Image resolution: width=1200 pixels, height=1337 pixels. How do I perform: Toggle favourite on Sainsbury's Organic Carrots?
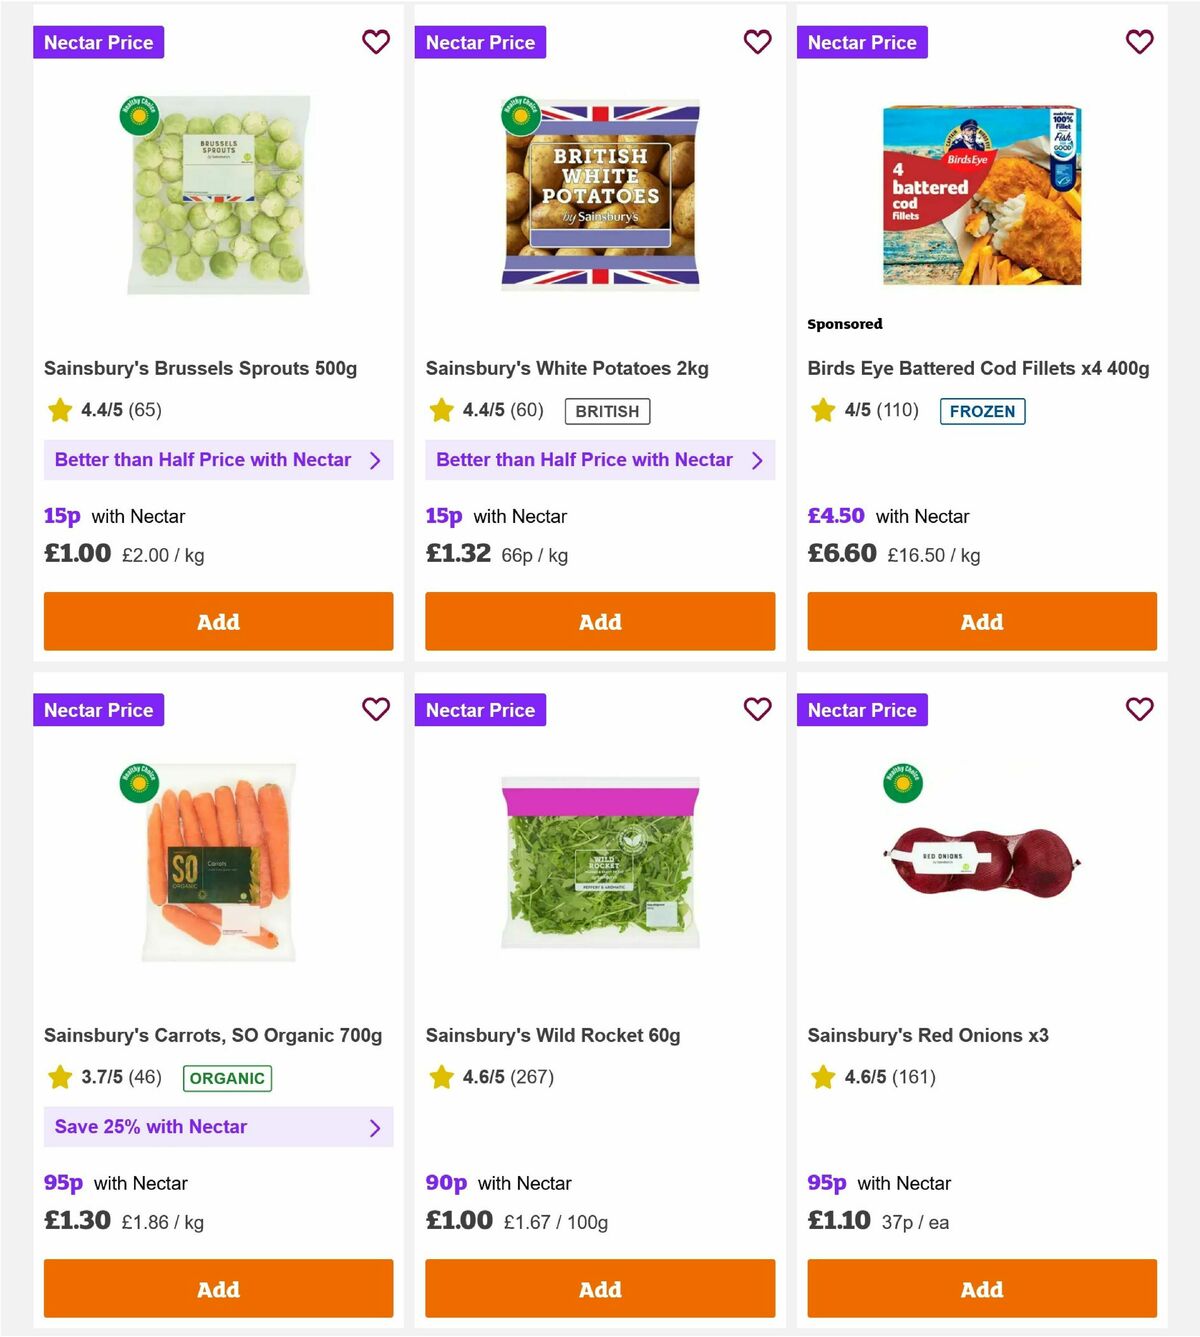click(x=376, y=709)
